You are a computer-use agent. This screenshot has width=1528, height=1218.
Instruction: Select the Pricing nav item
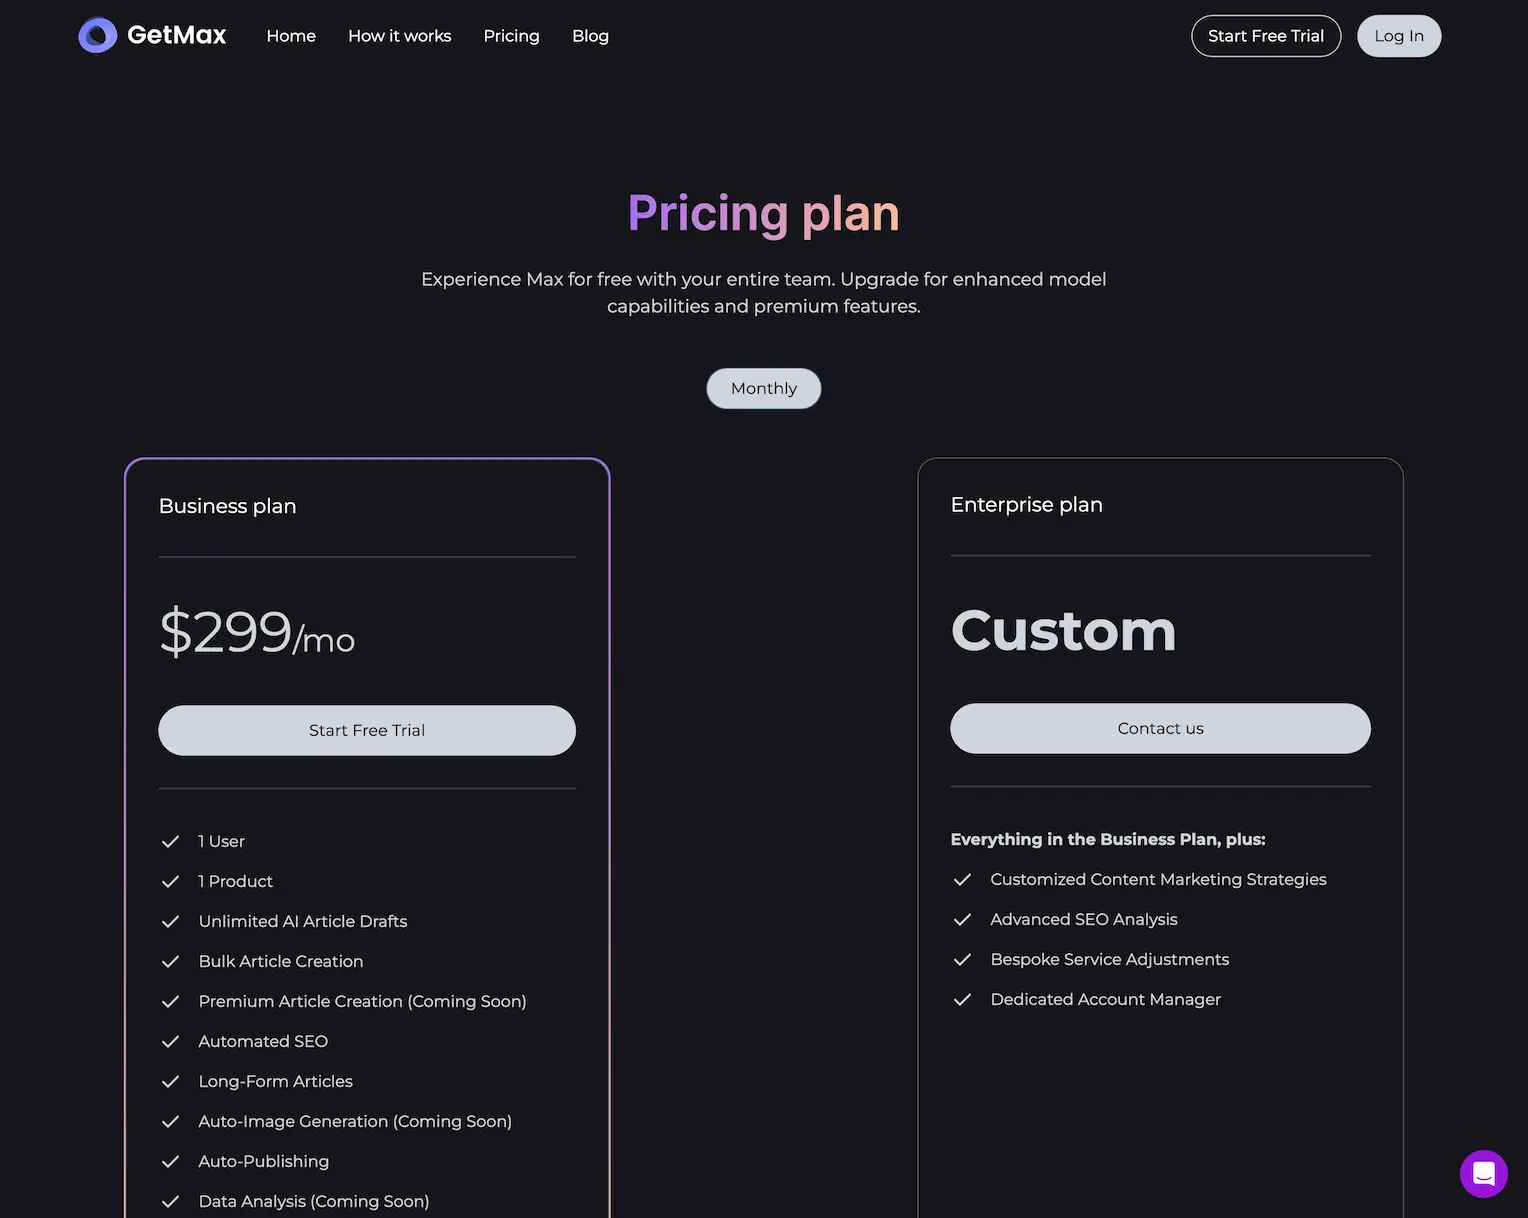click(x=511, y=35)
